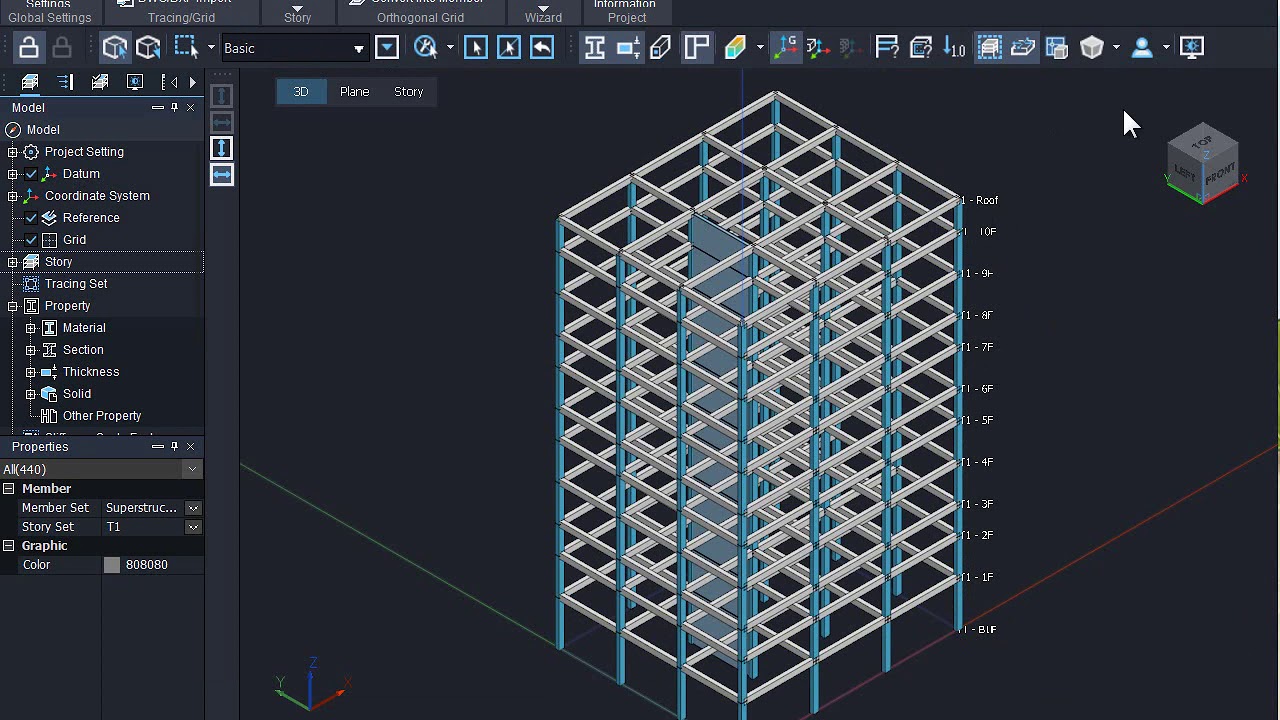
Task: Select the Other Property tree item
Action: coord(102,416)
